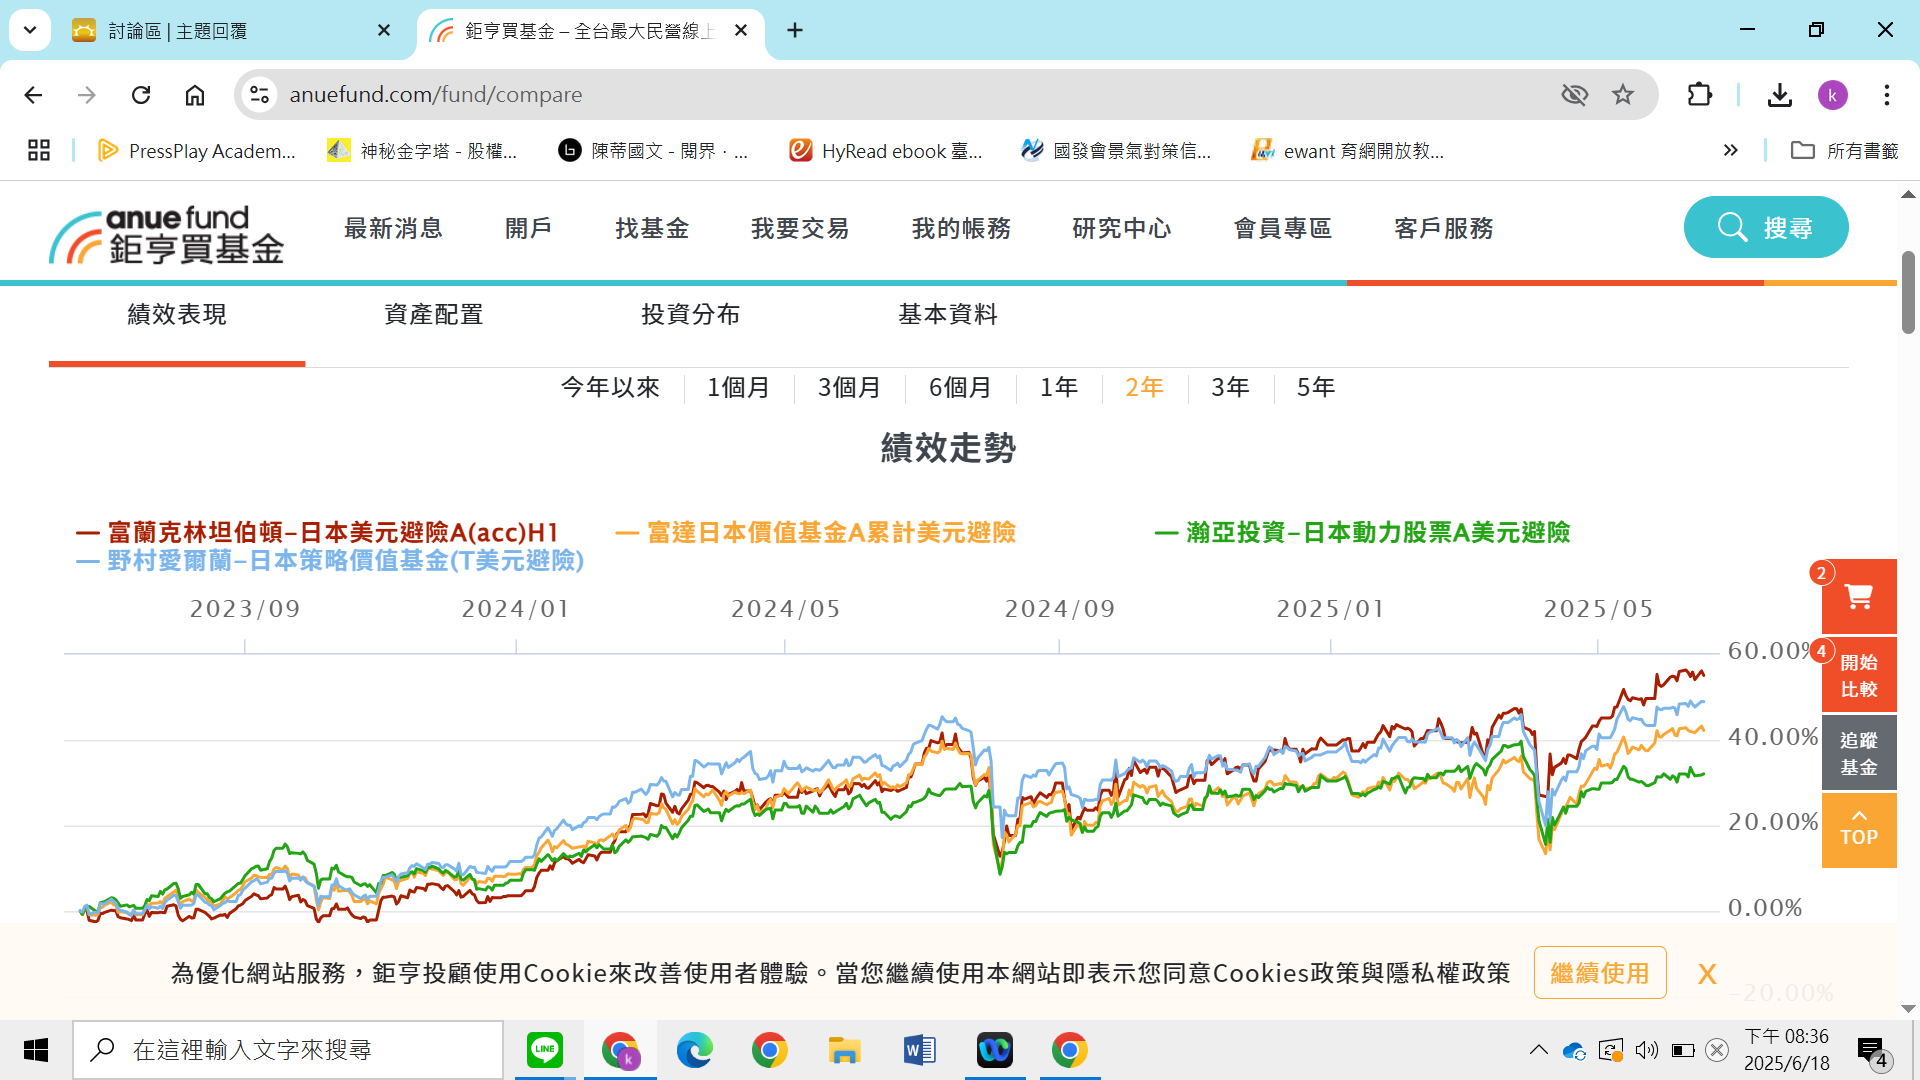1920x1080 pixels.
Task: Select 今年以來 period
Action: click(x=610, y=388)
